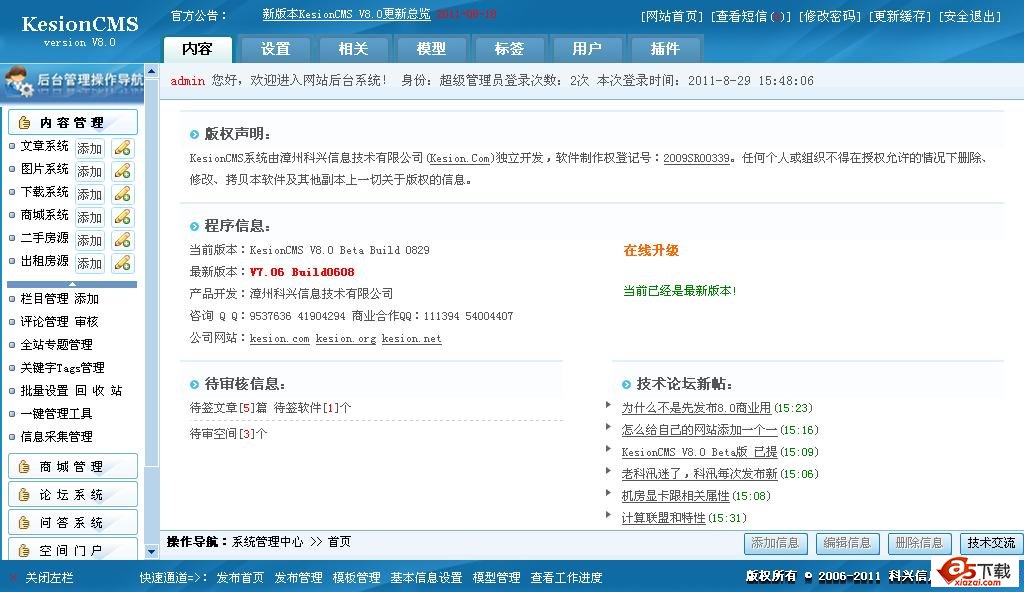Click 添加信息 button
Screen dimensions: 1024x592
775,543
